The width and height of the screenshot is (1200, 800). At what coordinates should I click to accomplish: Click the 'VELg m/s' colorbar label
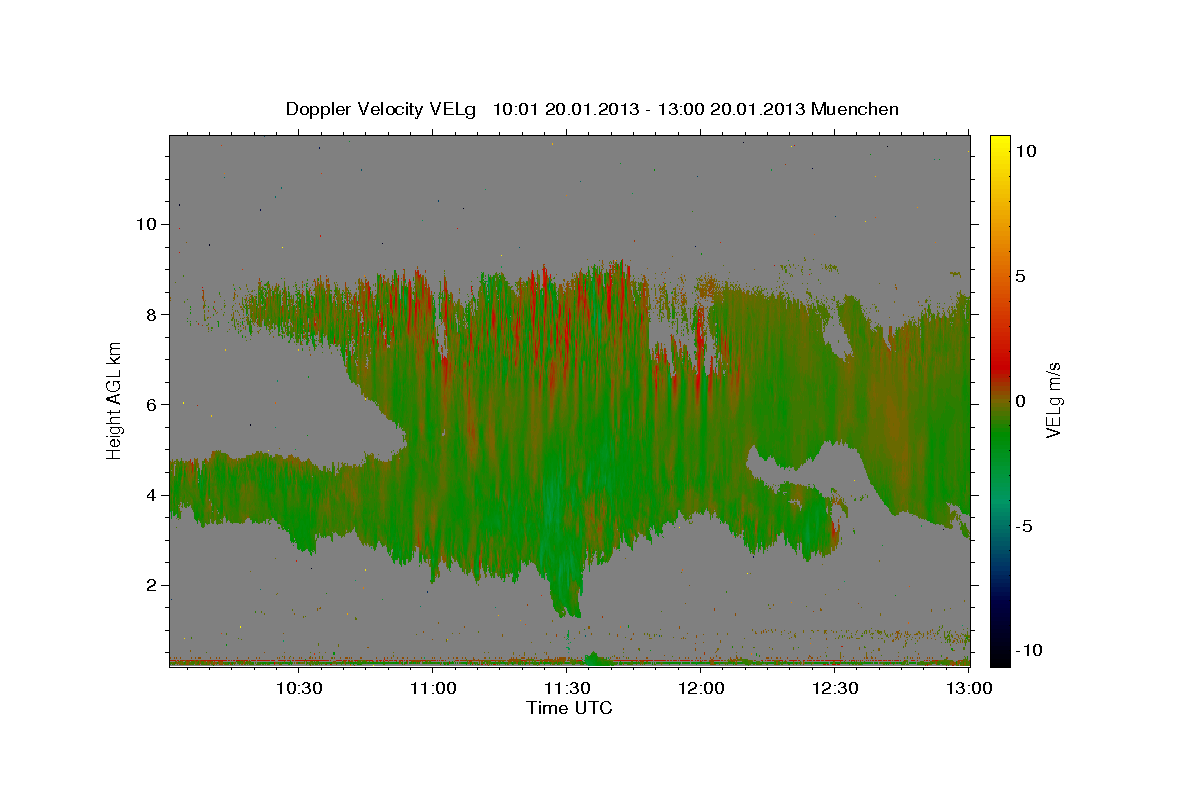point(1054,400)
